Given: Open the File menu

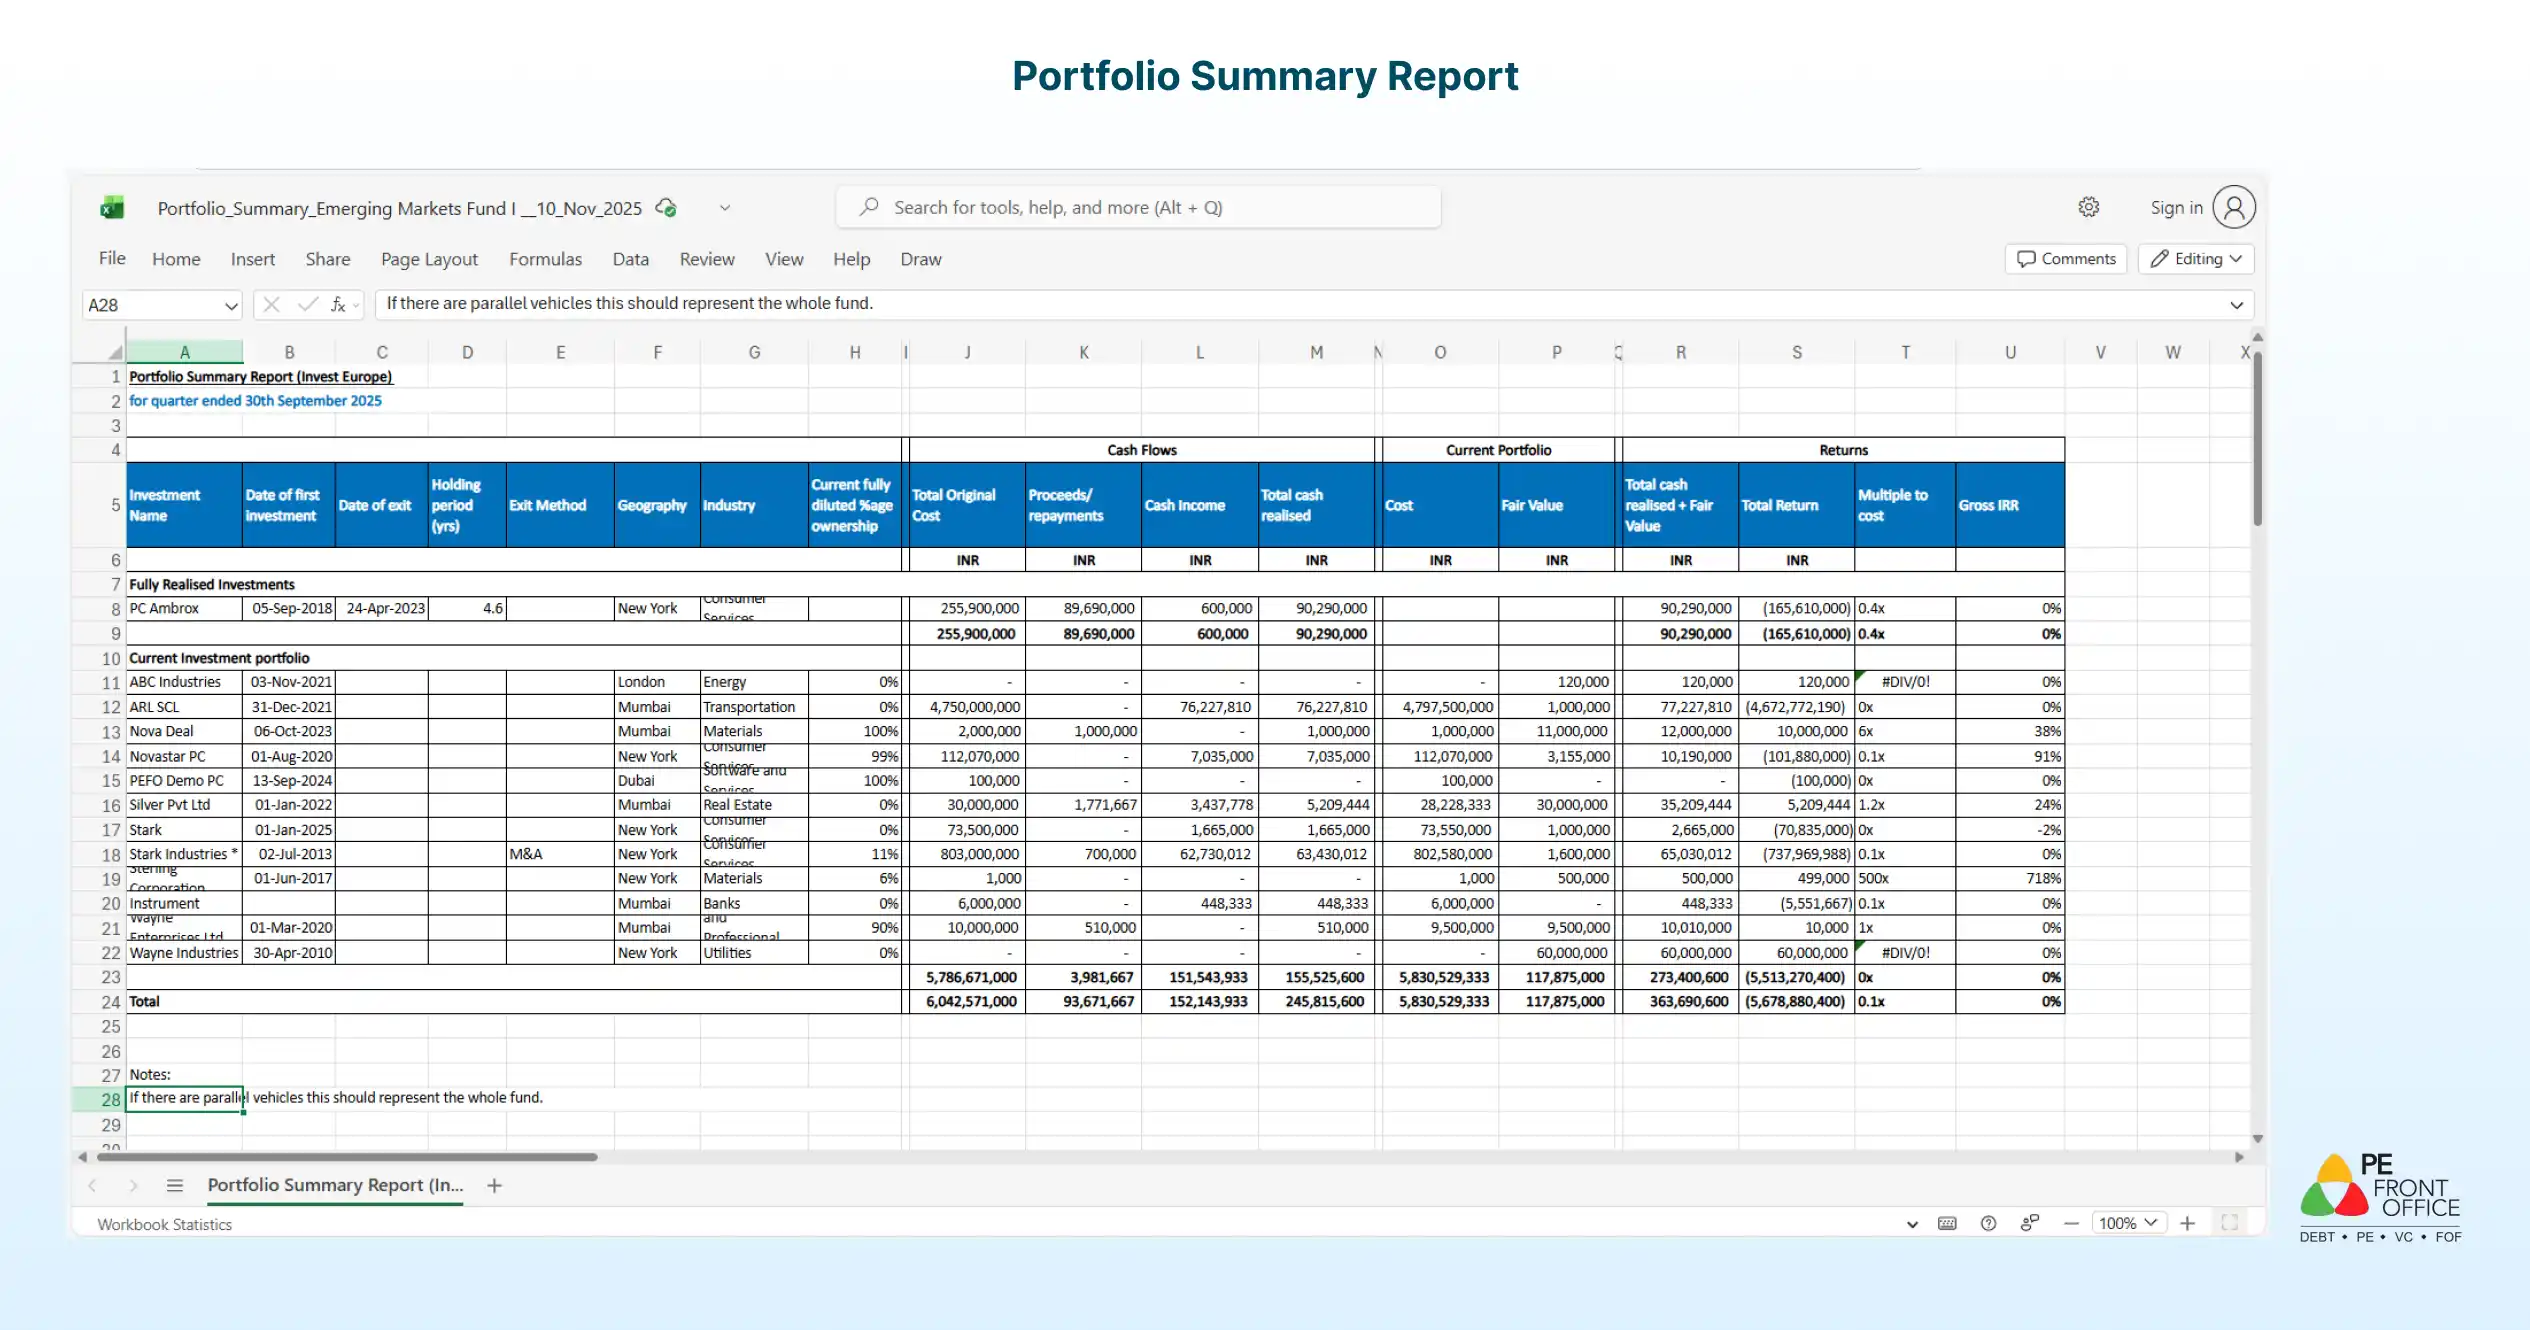Looking at the screenshot, I should click(112, 258).
